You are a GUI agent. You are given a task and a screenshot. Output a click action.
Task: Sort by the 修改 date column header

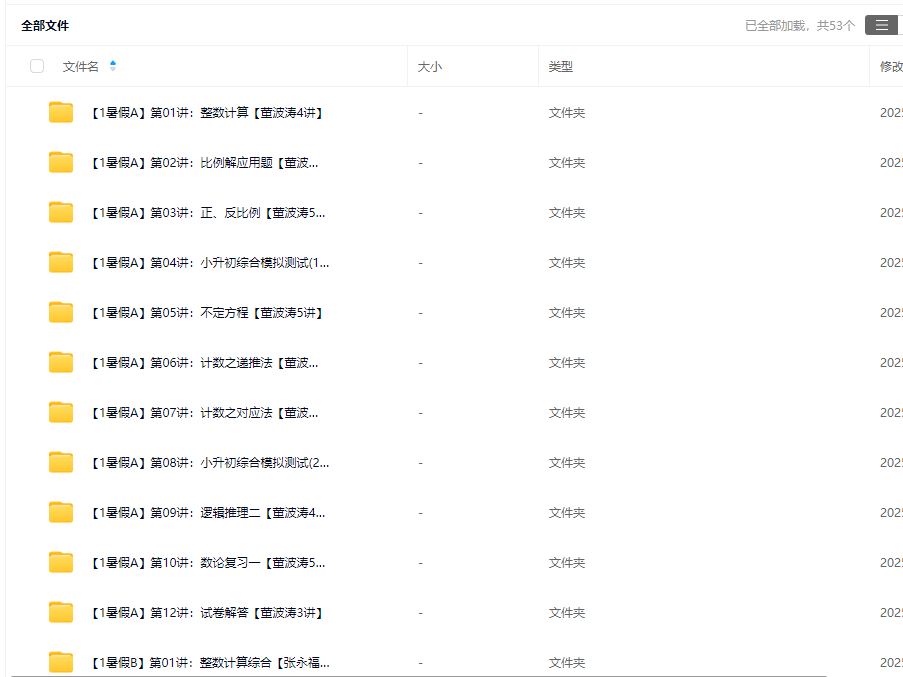pos(890,67)
